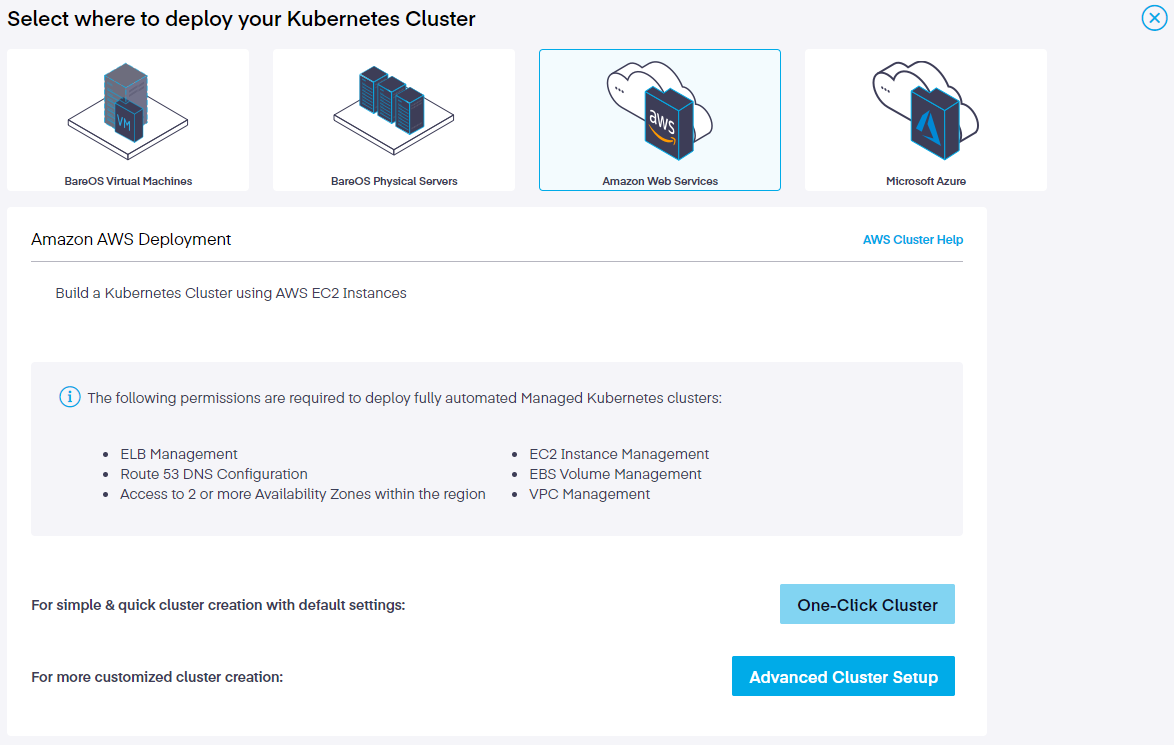
Task: Click the BareOS Virtual Machines server illustration
Action: (x=127, y=104)
